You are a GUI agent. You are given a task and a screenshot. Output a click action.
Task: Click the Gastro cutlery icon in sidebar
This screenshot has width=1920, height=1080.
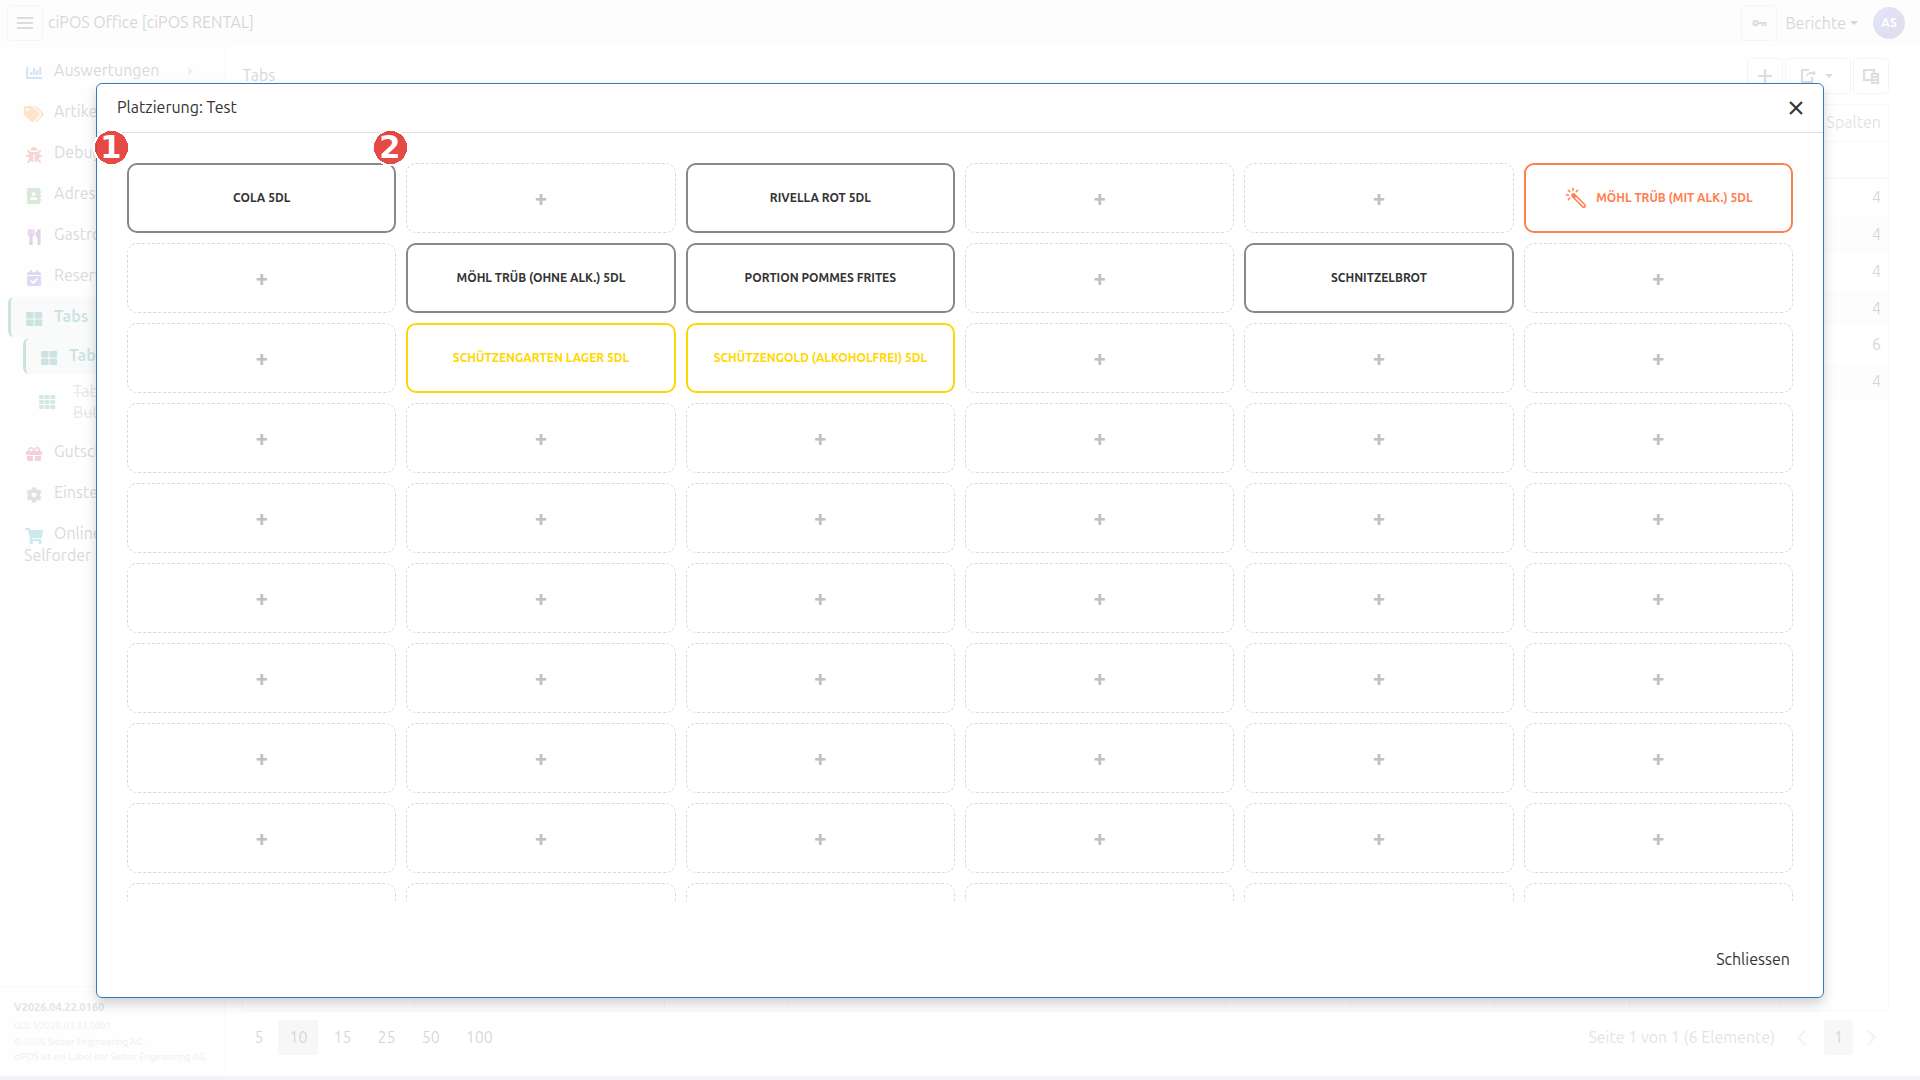(34, 235)
